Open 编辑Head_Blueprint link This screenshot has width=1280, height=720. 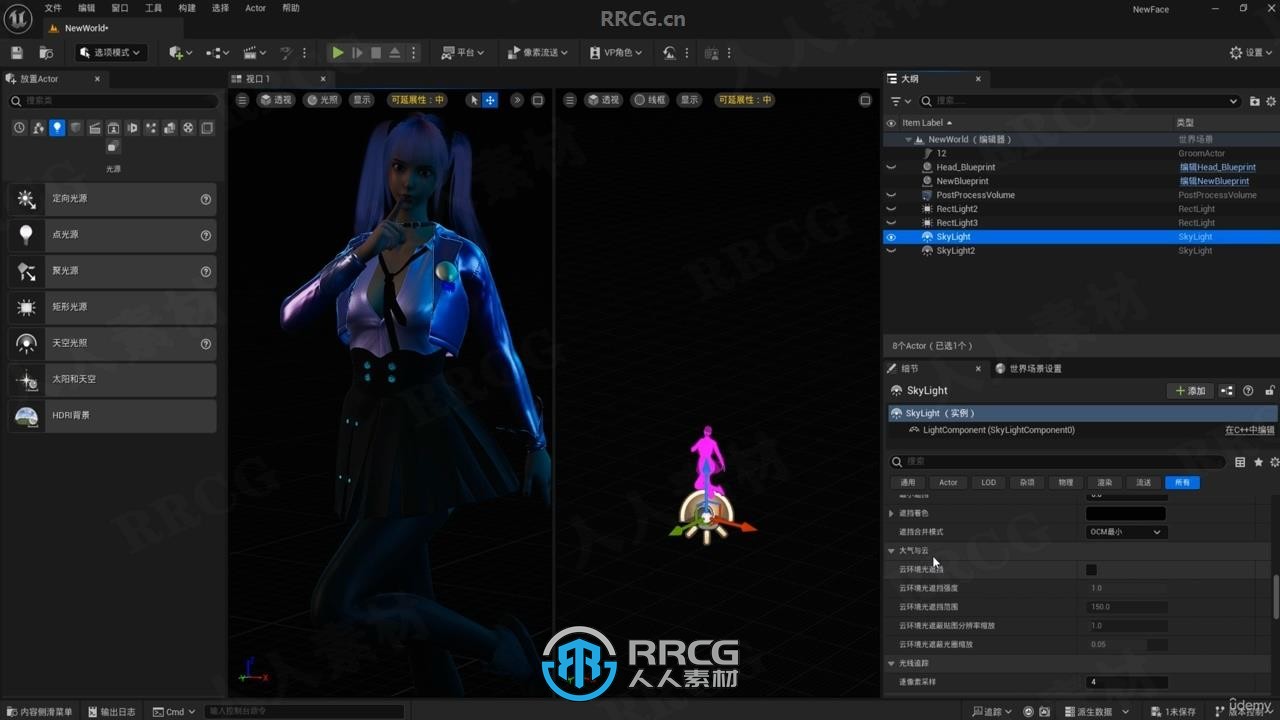tap(1217, 167)
